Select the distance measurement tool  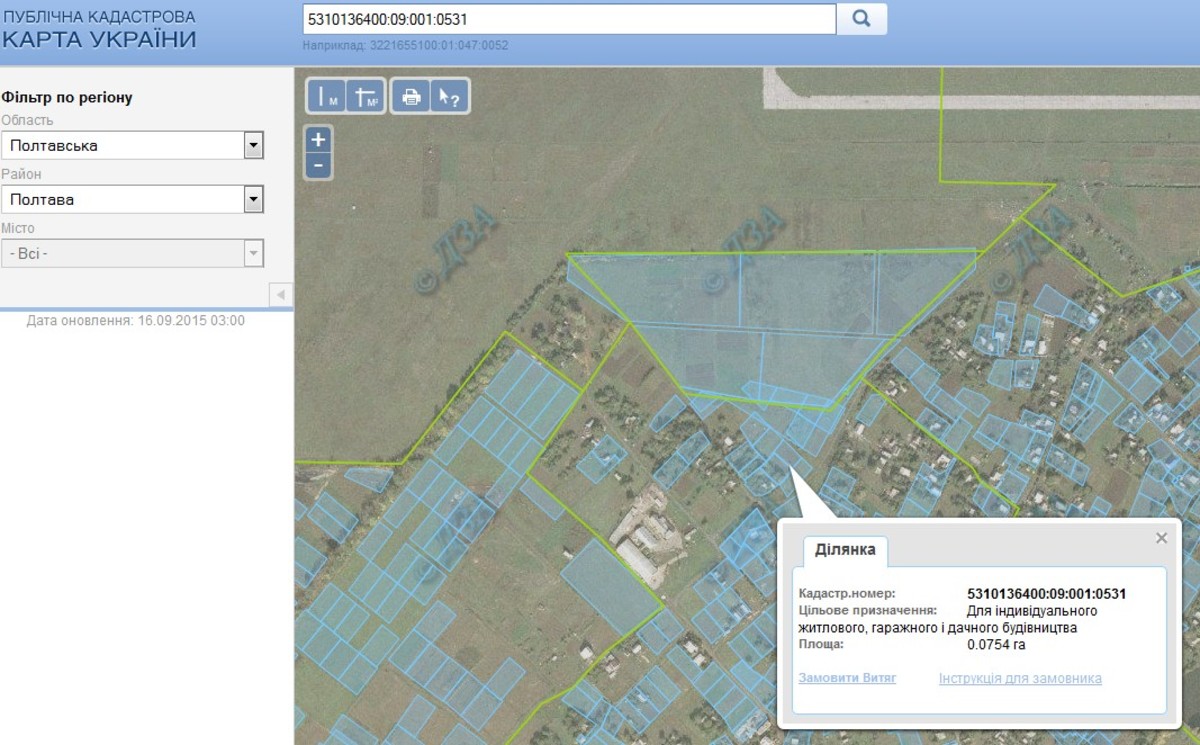coord(326,96)
